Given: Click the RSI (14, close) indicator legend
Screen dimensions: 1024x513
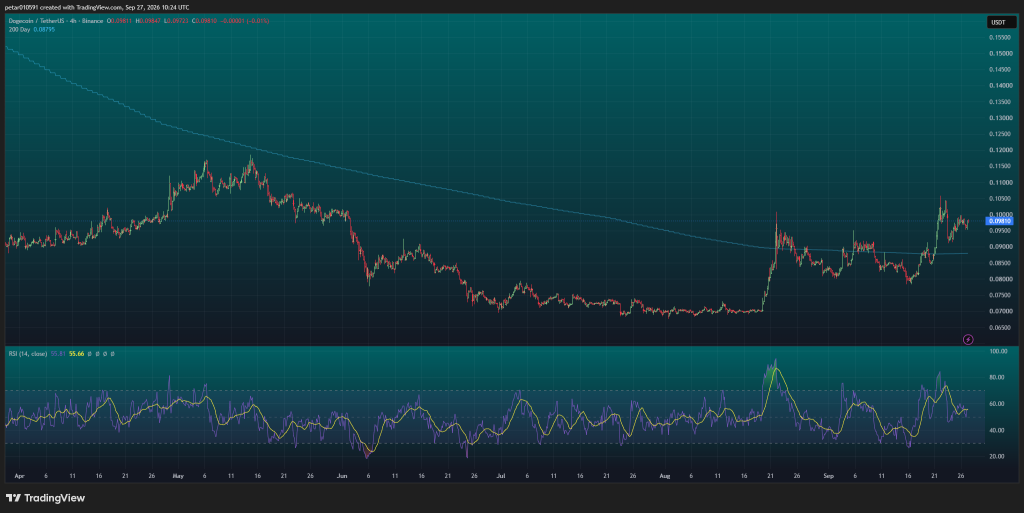Looking at the screenshot, I should pyautogui.click(x=27, y=354).
